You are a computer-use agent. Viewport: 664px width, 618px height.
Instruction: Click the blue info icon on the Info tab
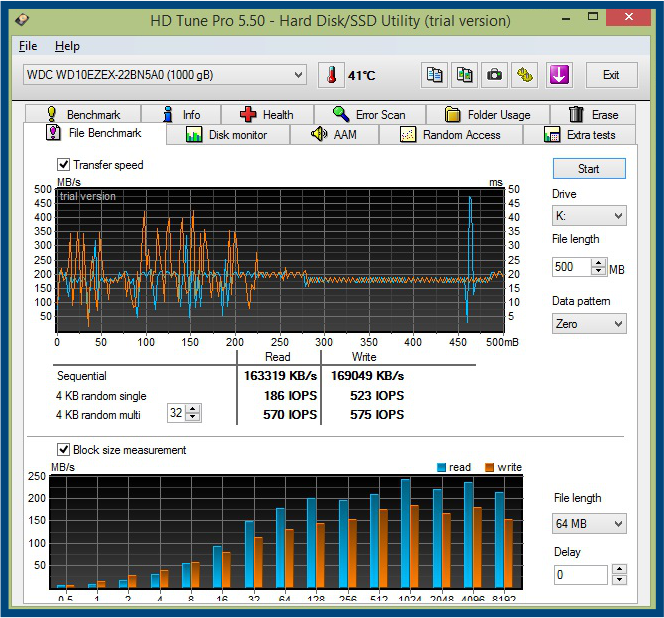[x=168, y=114]
